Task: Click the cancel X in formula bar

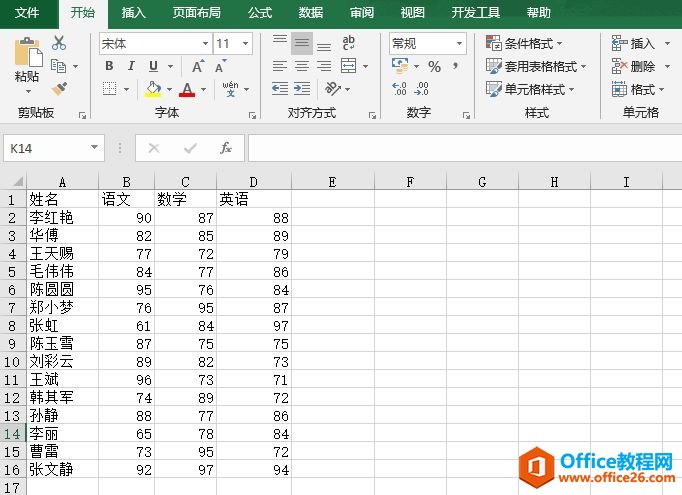Action: coord(154,148)
